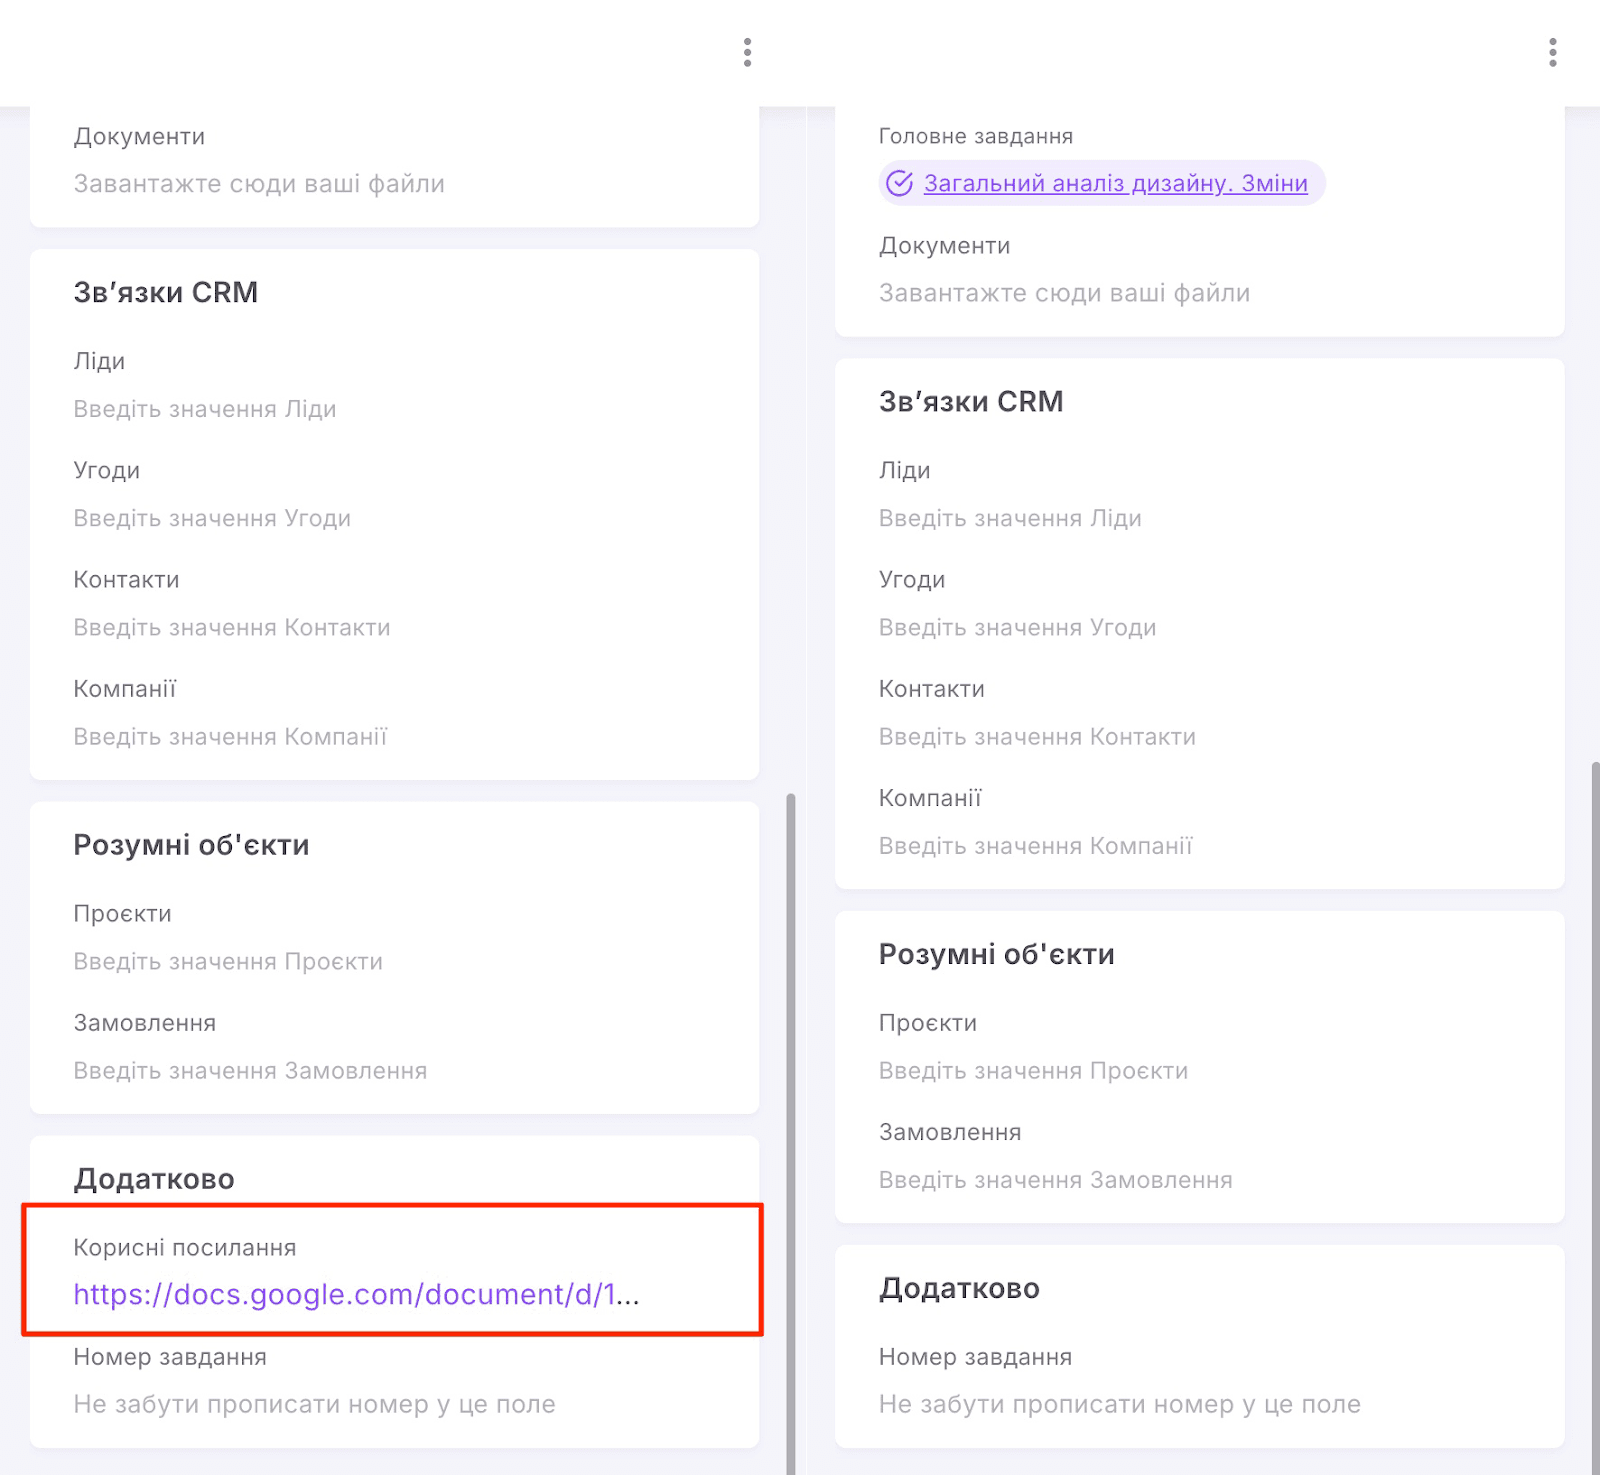Viewport: 1600px width, 1475px height.
Task: Open the right panel three-dot menu
Action: point(1552,52)
